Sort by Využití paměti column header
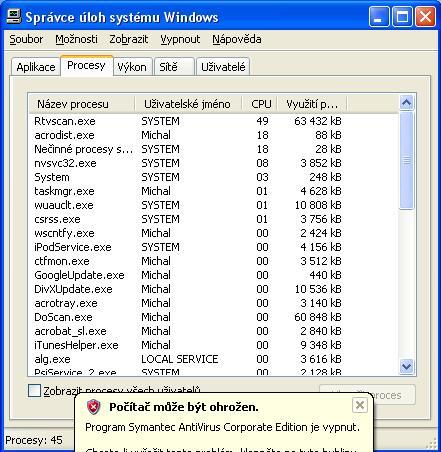Viewport: 441px width, 452px height. (312, 104)
